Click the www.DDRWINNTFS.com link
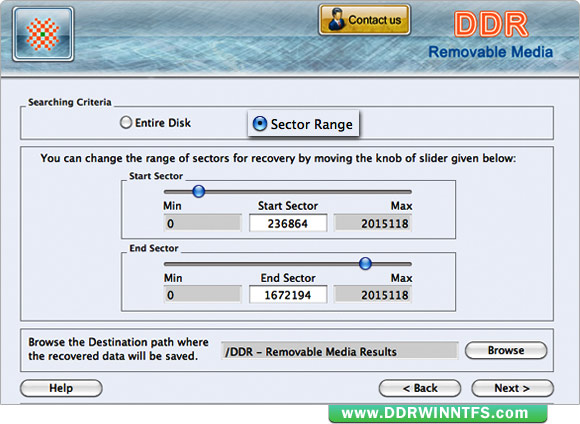 tap(438, 413)
